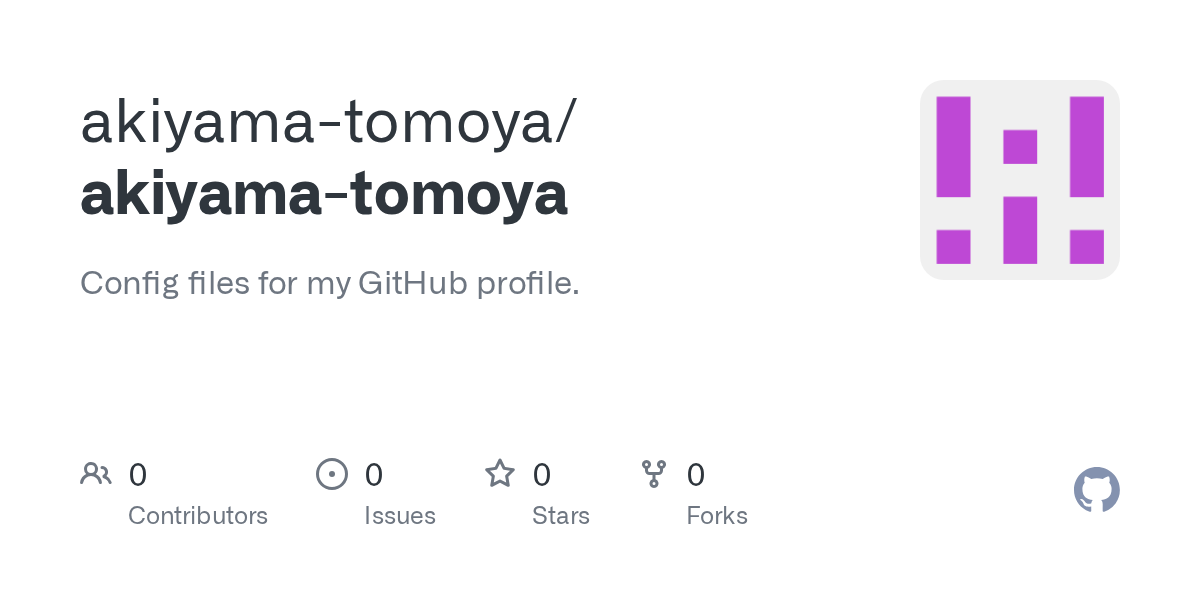
Task: Click the issues count zero
Action: (x=374, y=474)
